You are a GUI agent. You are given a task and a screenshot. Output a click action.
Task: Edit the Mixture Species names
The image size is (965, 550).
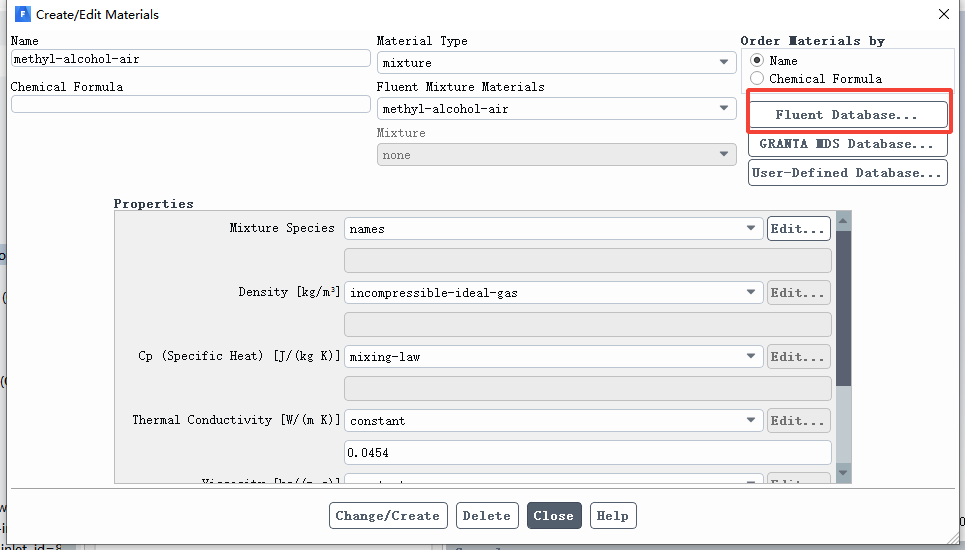(799, 229)
